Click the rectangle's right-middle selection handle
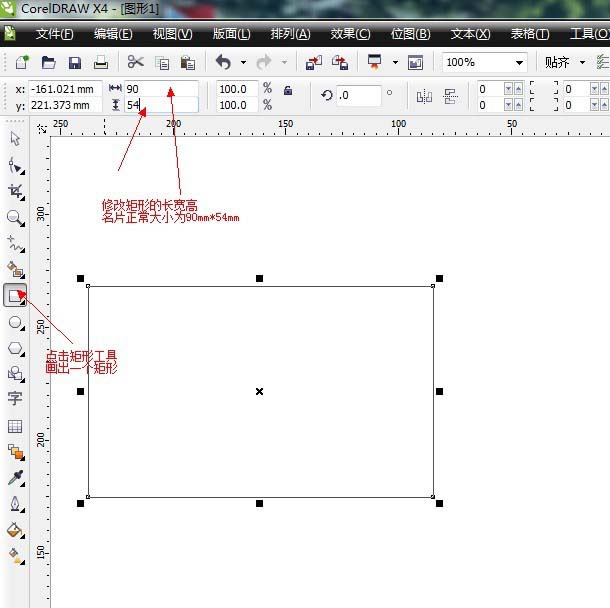Image resolution: width=610 pixels, height=608 pixels. point(439,391)
